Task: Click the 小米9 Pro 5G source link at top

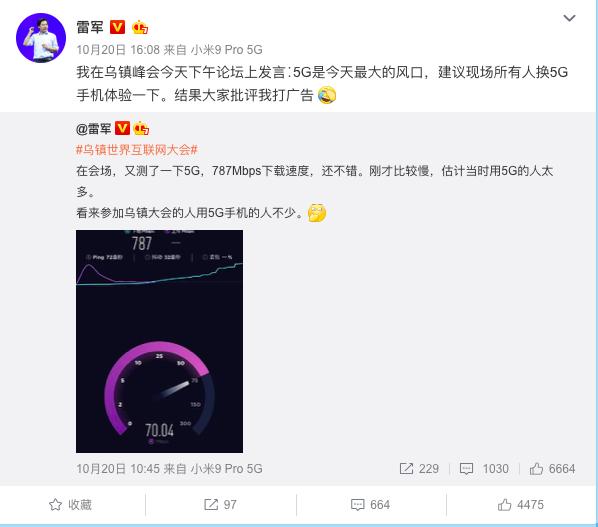Action: tap(227, 50)
